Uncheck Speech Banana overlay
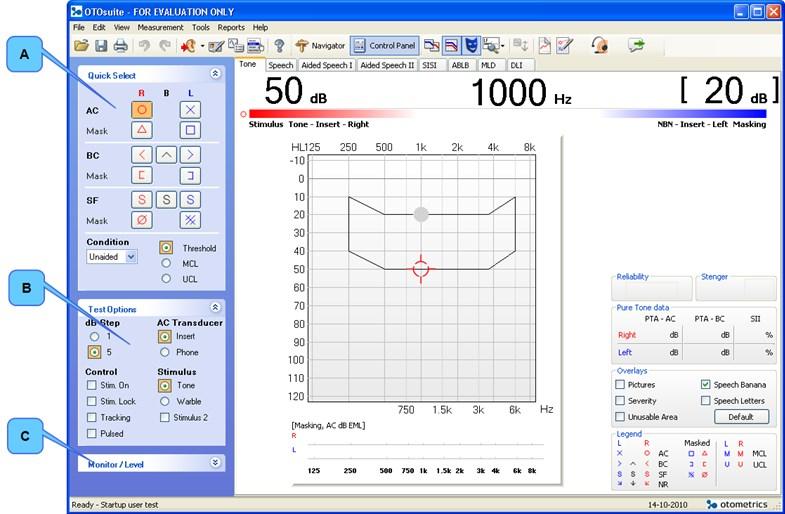Screen dimensions: 785x514 (x=705, y=384)
